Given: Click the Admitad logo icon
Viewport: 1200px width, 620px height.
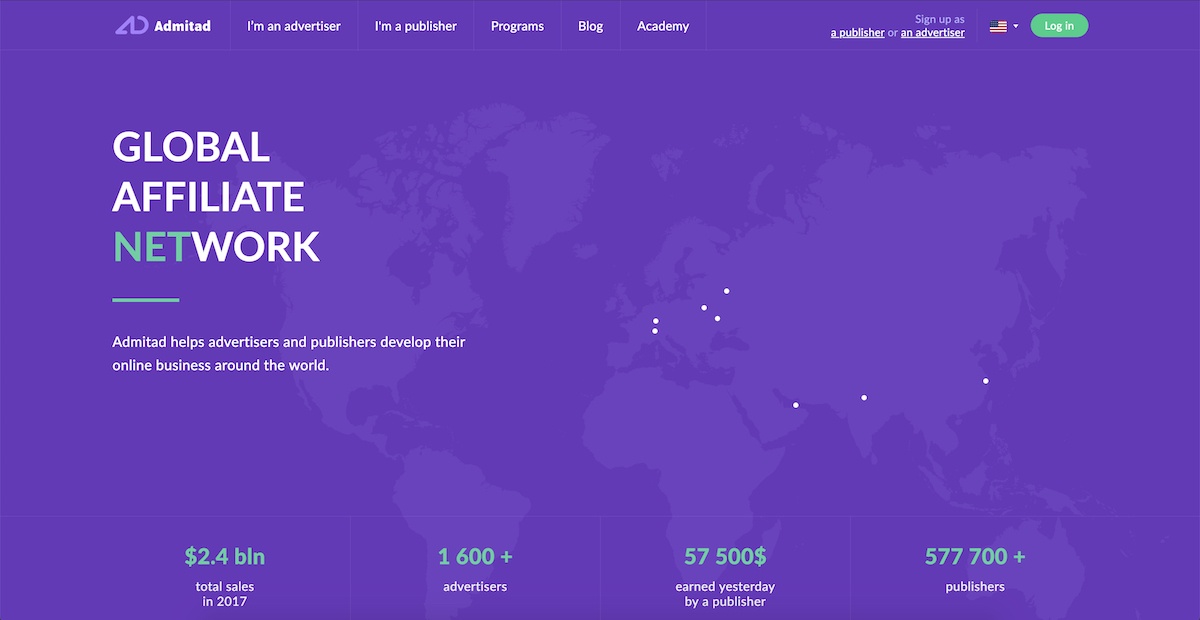Looking at the screenshot, I should pyautogui.click(x=131, y=26).
